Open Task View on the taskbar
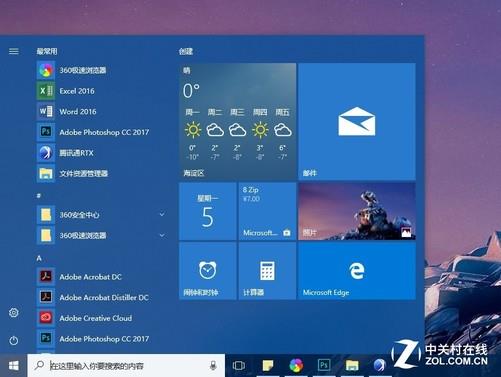This screenshot has height=377, width=501. (x=239, y=366)
